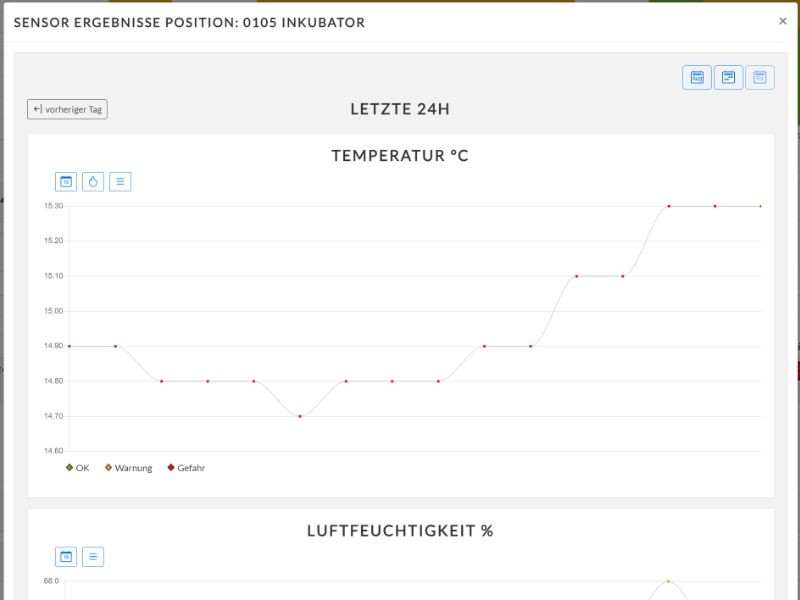Screen dimensions: 800x600
Task: Select the peak 15.30 temperature data point
Action: pos(668,206)
